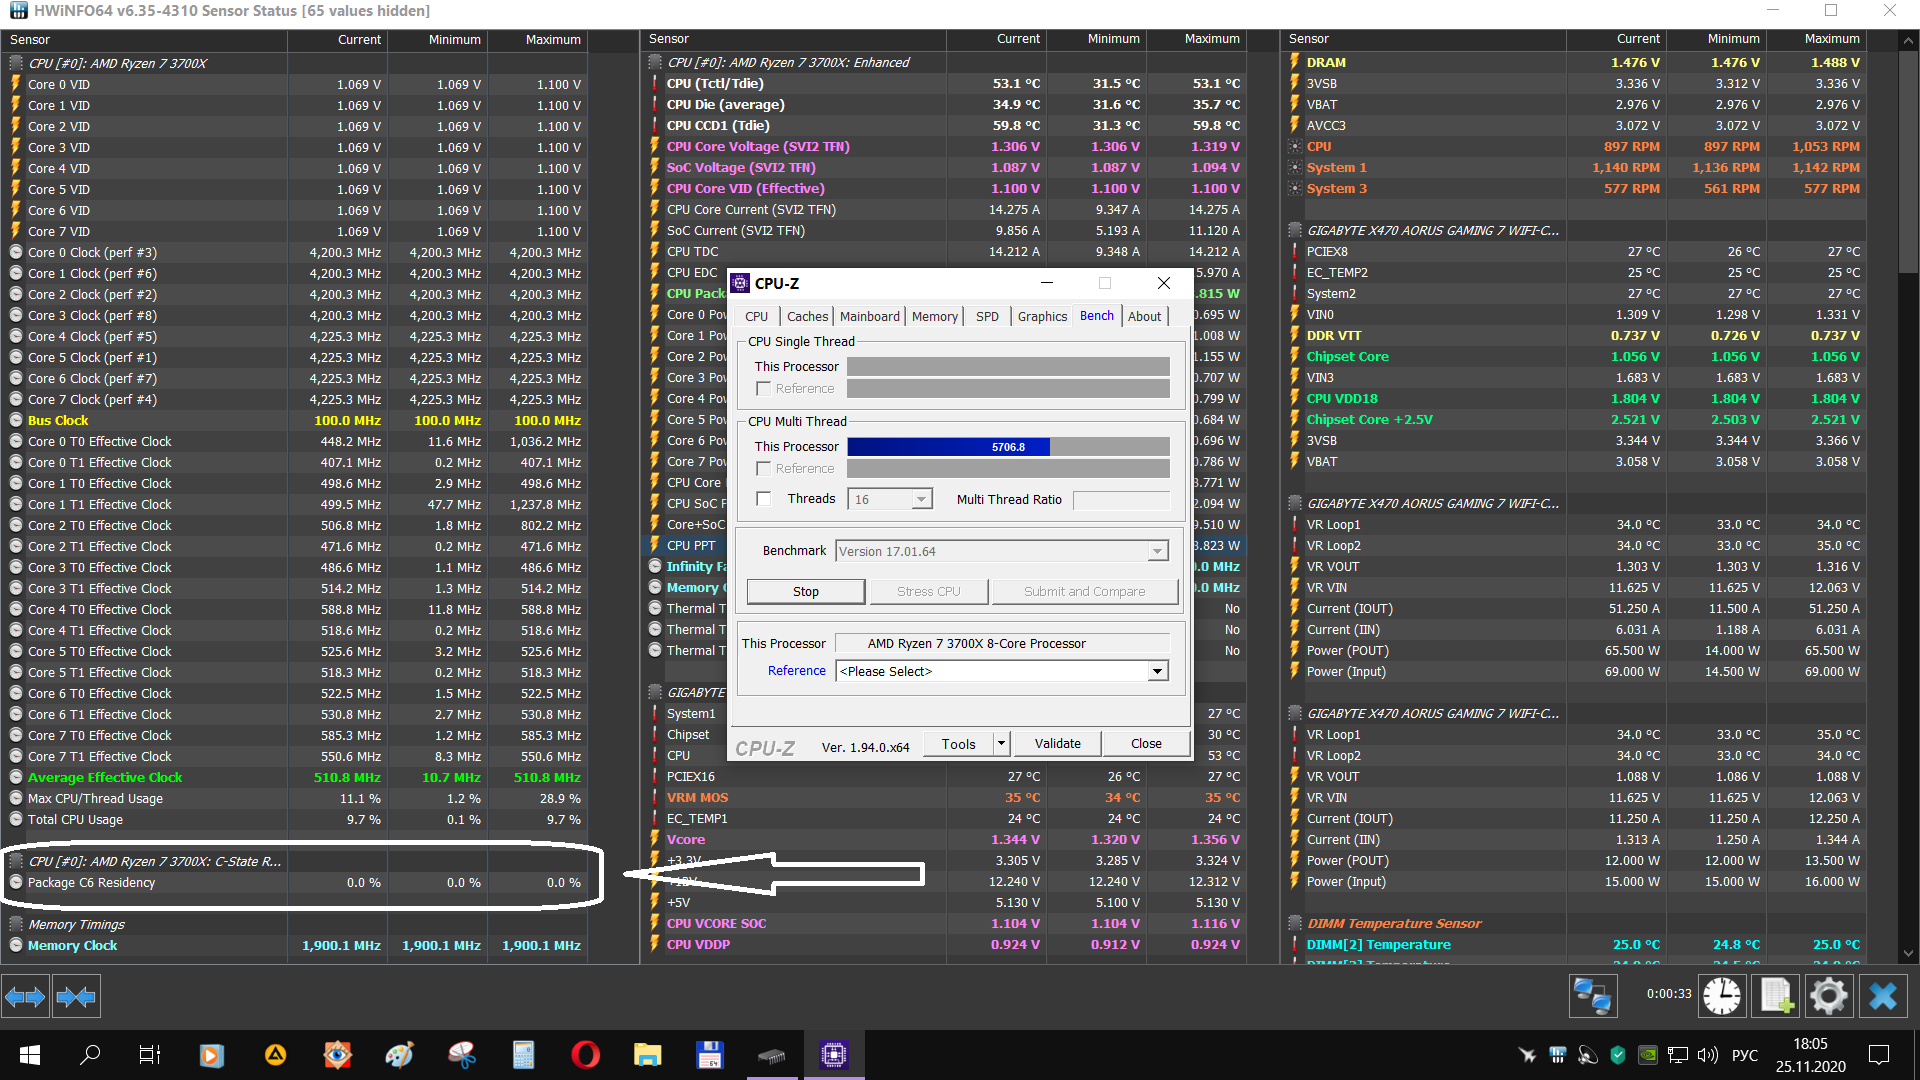Click the Maximum column header in right panel

pyautogui.click(x=1816, y=39)
